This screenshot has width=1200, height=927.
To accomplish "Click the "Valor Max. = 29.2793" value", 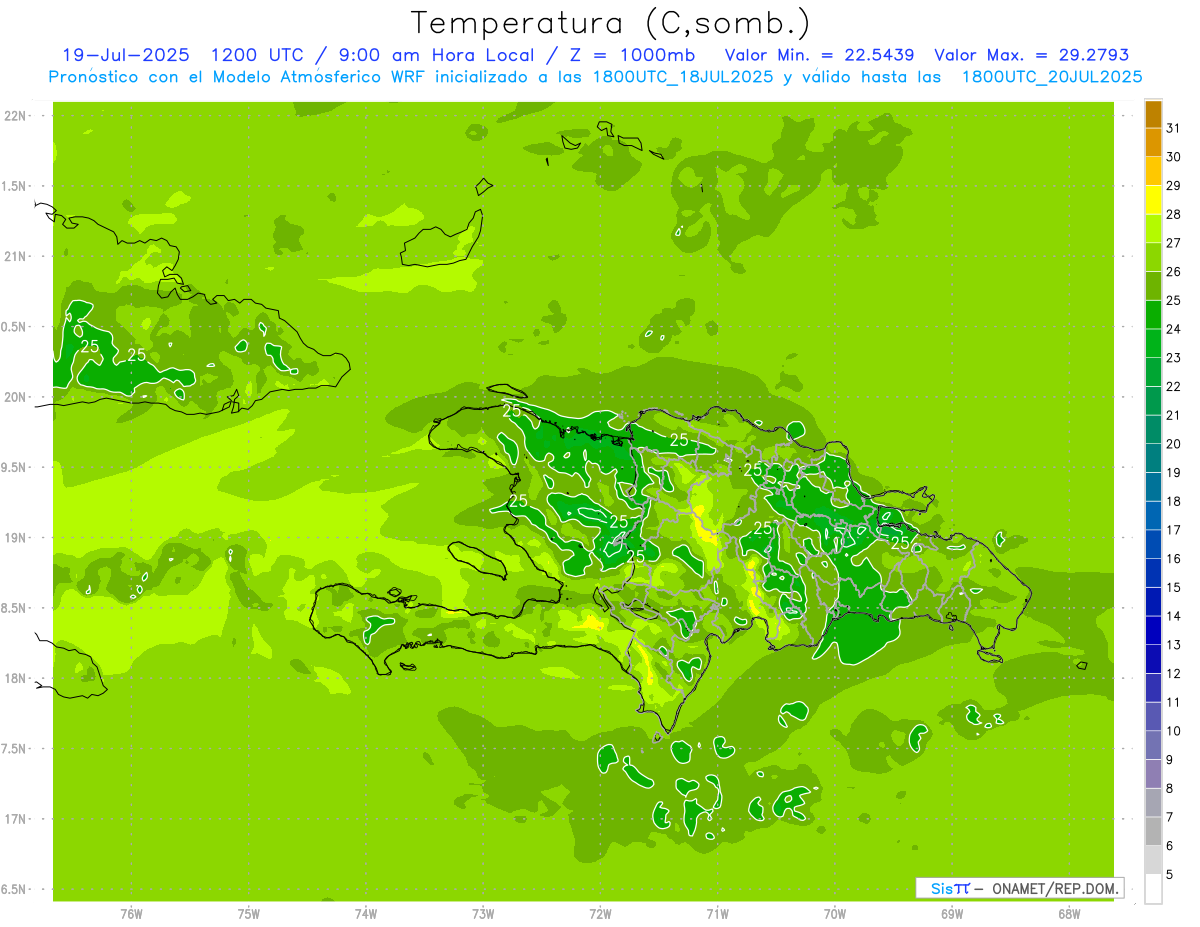I will coord(1031,55).
